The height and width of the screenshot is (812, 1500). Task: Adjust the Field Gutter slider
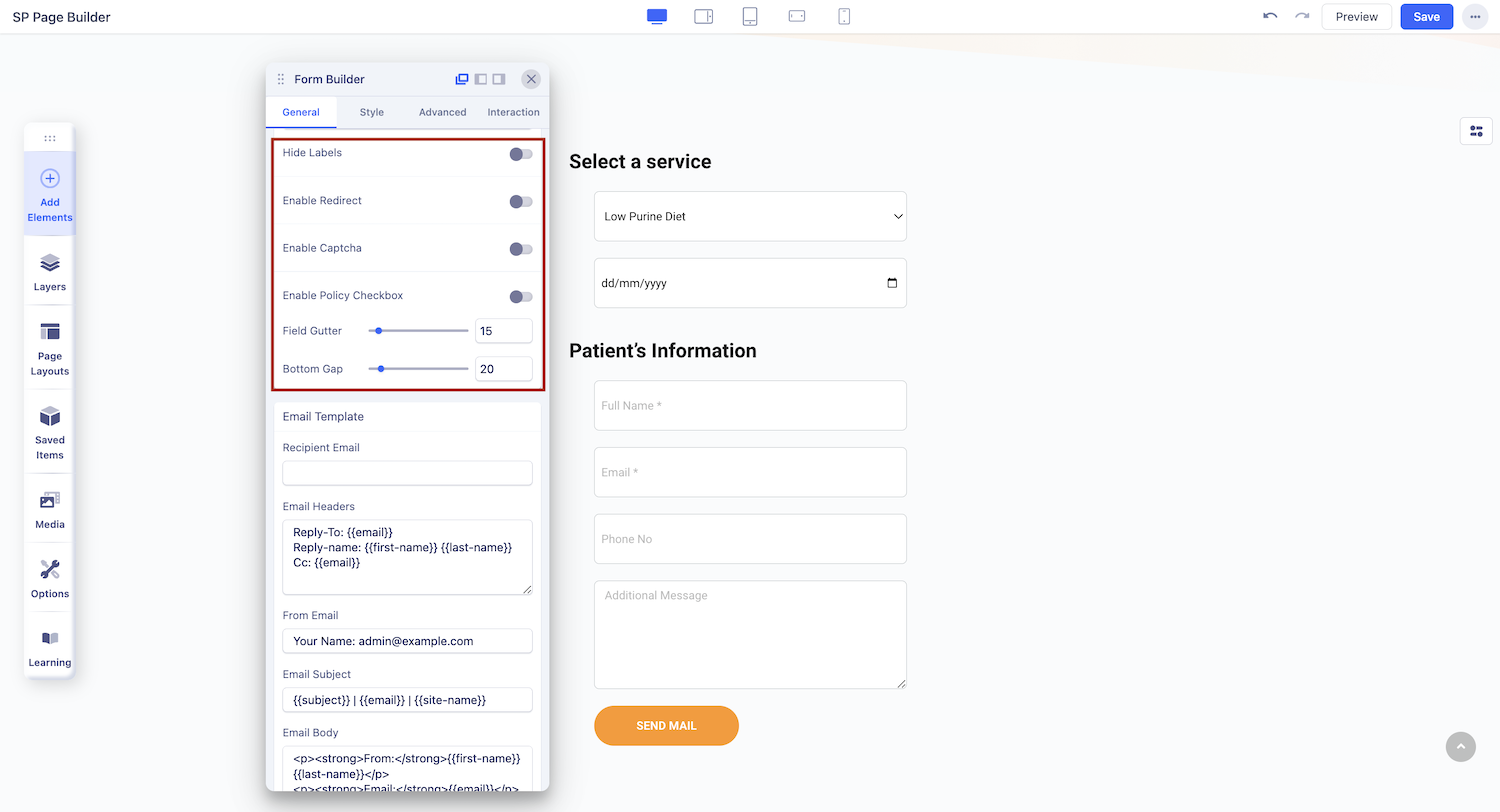[379, 331]
